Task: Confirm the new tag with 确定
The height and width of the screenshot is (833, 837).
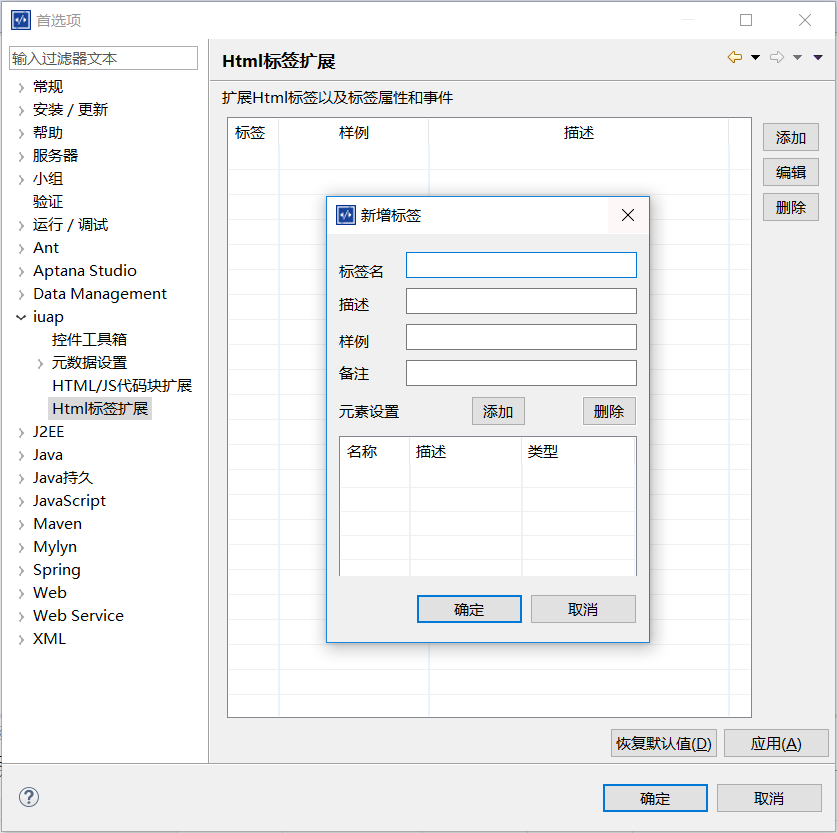Action: tap(469, 609)
